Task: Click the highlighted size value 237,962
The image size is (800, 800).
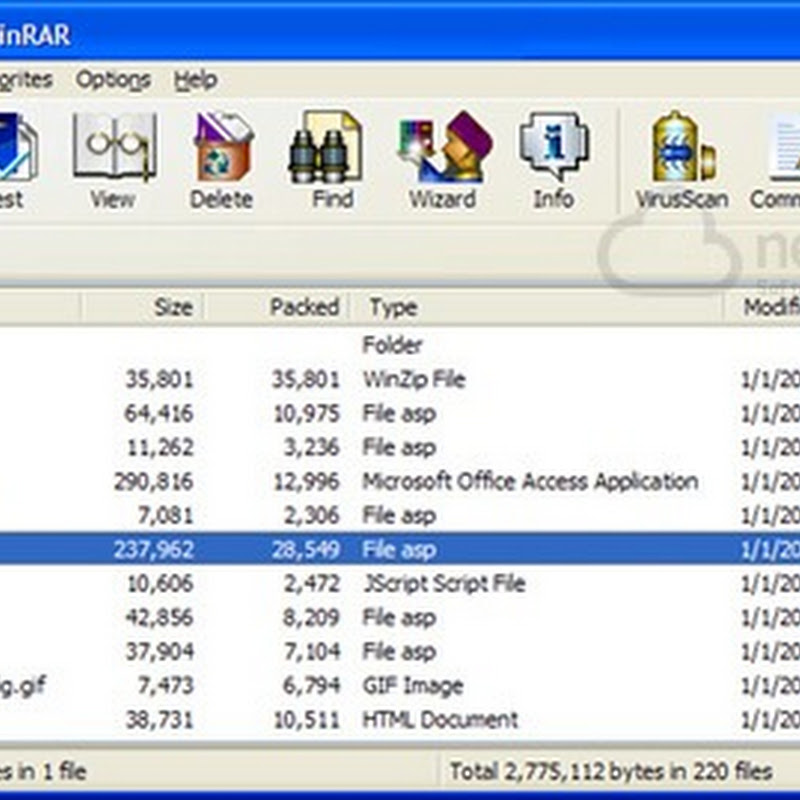Action: 154,549
